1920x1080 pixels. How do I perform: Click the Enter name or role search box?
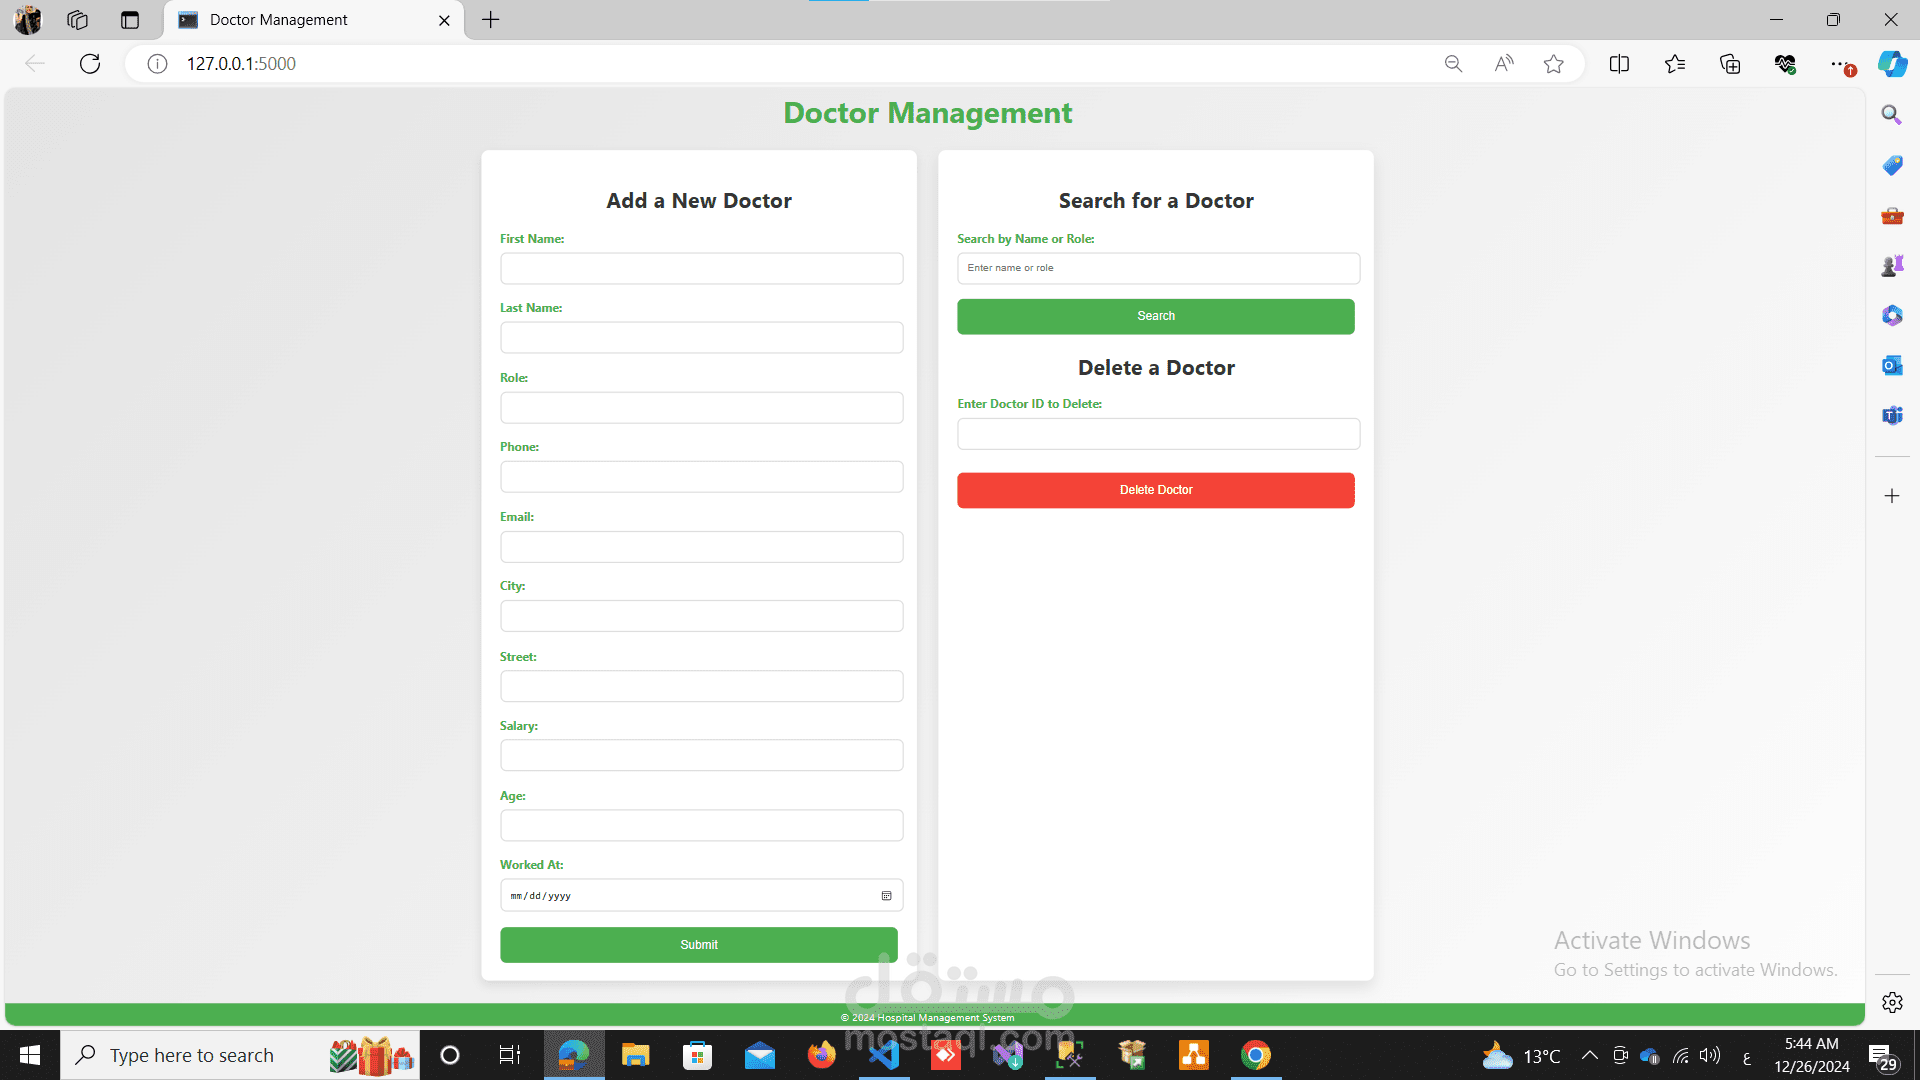coord(1159,268)
